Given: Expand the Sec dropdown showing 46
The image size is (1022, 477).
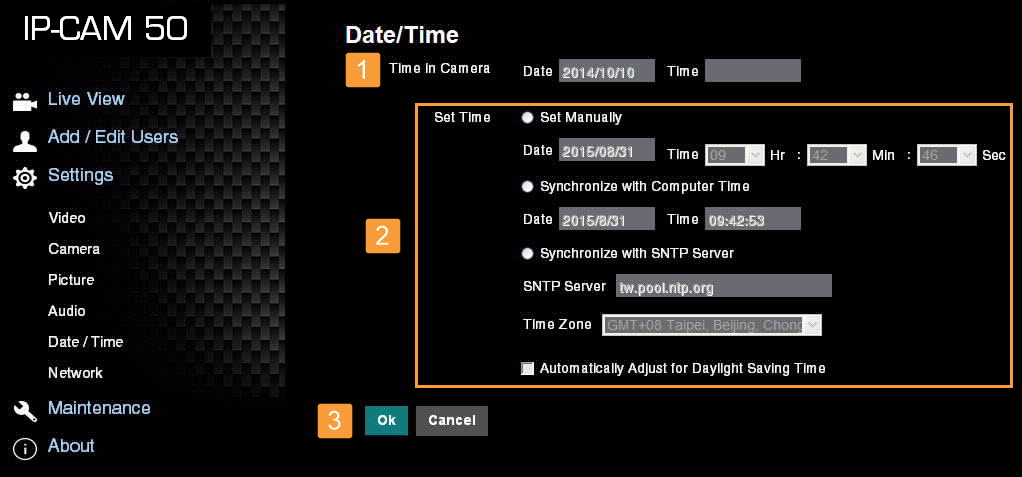Looking at the screenshot, I should coord(946,155).
